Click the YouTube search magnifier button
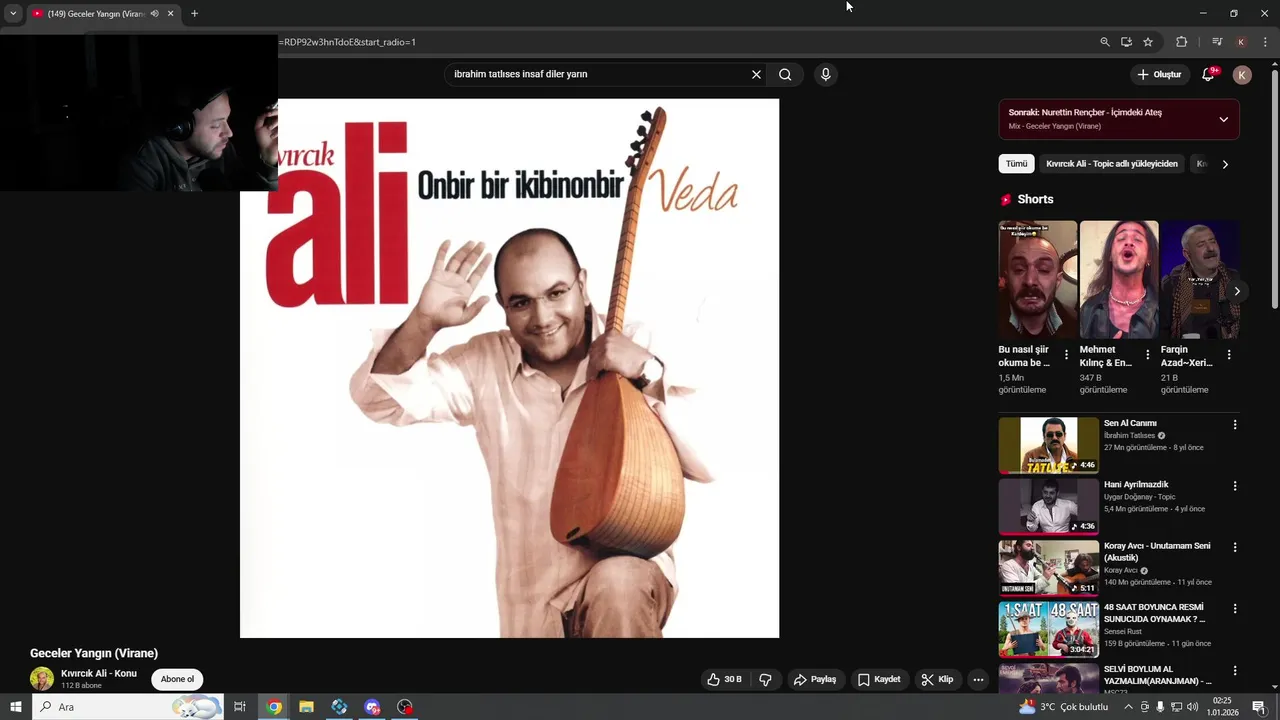Viewport: 1280px width, 720px height. [x=785, y=74]
